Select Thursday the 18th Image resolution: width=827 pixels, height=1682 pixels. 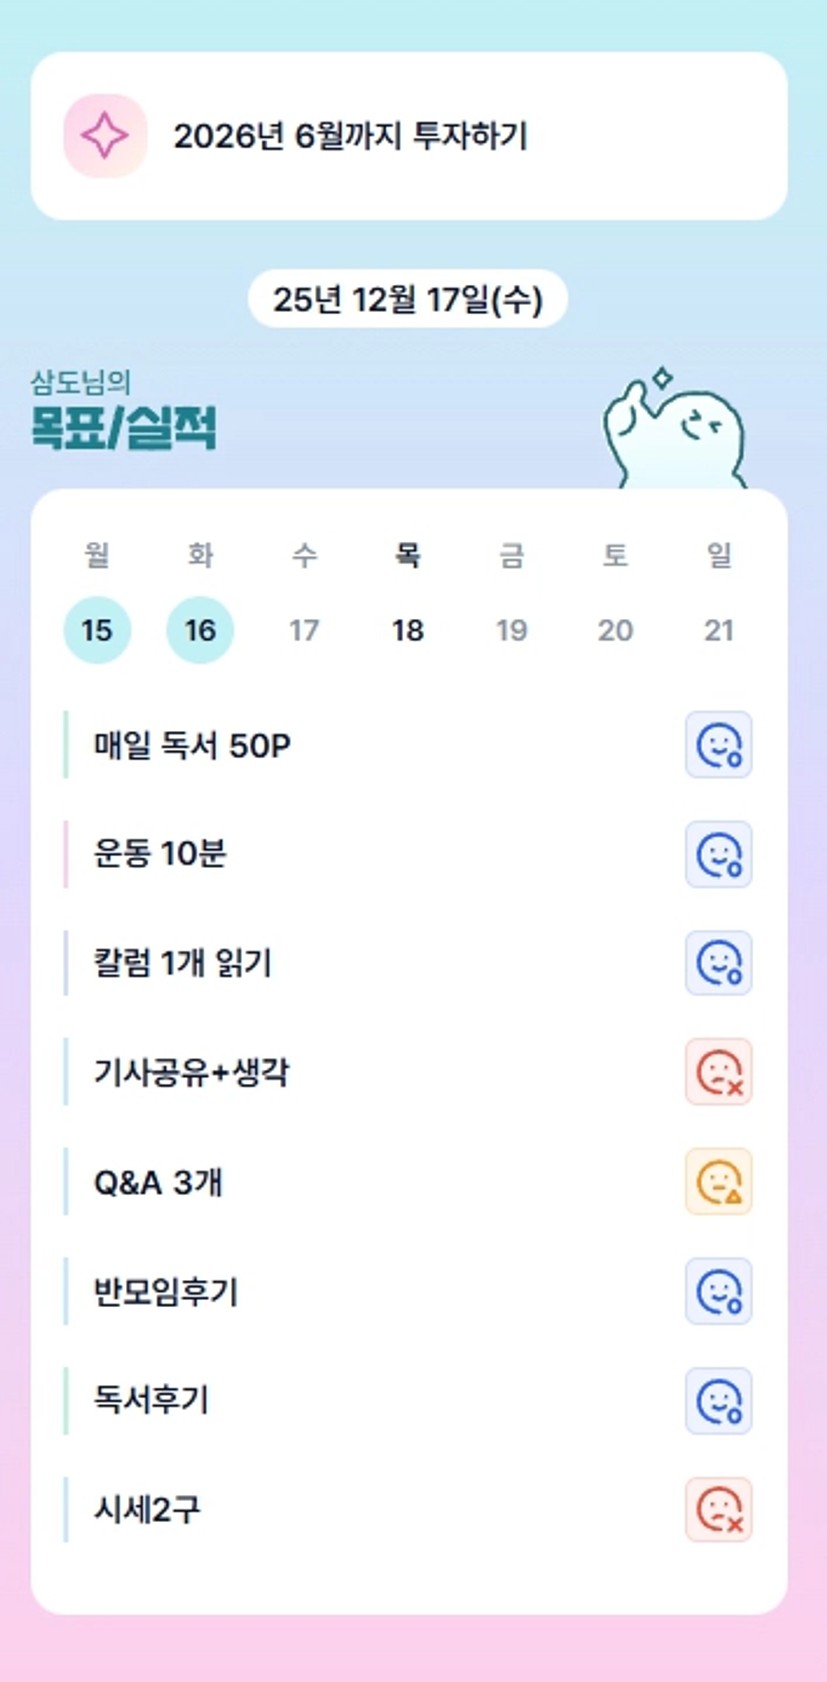[408, 630]
